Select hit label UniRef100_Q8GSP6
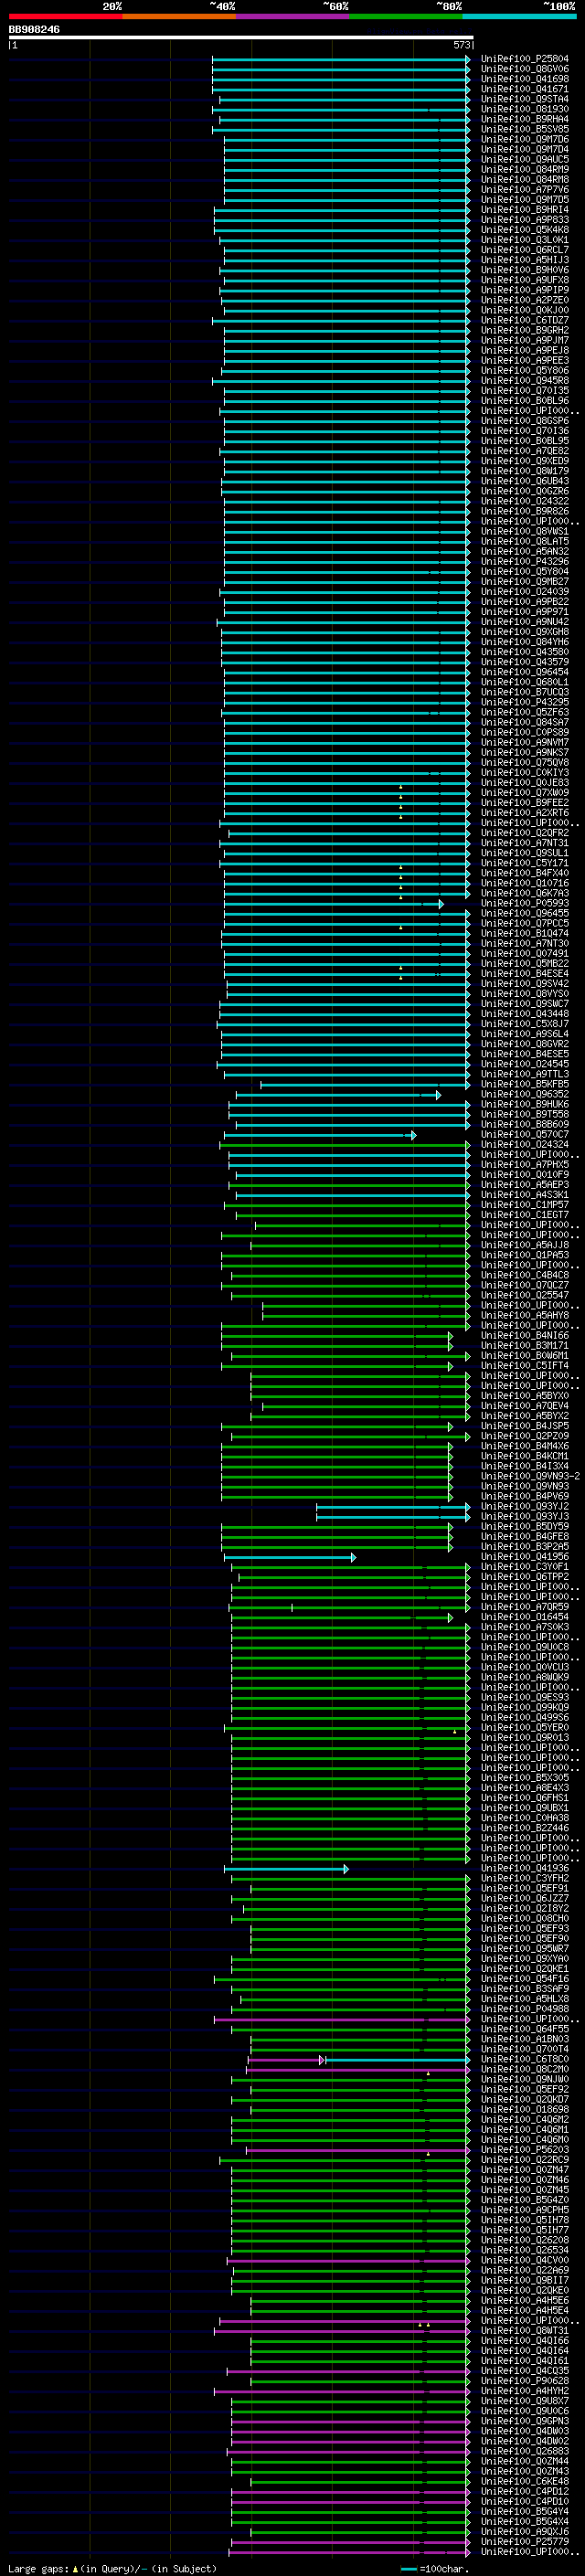Viewport: 585px width, 2576px height. tap(525, 421)
